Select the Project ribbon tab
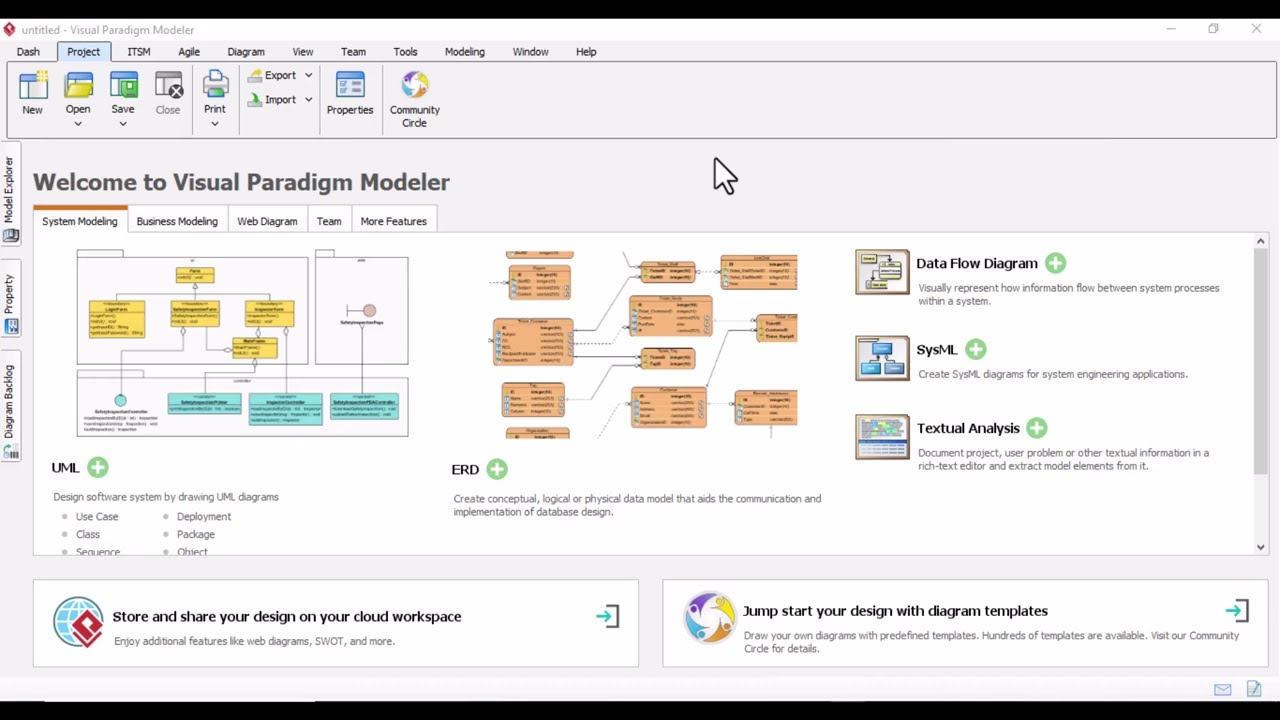The width and height of the screenshot is (1280, 720). 84,52
